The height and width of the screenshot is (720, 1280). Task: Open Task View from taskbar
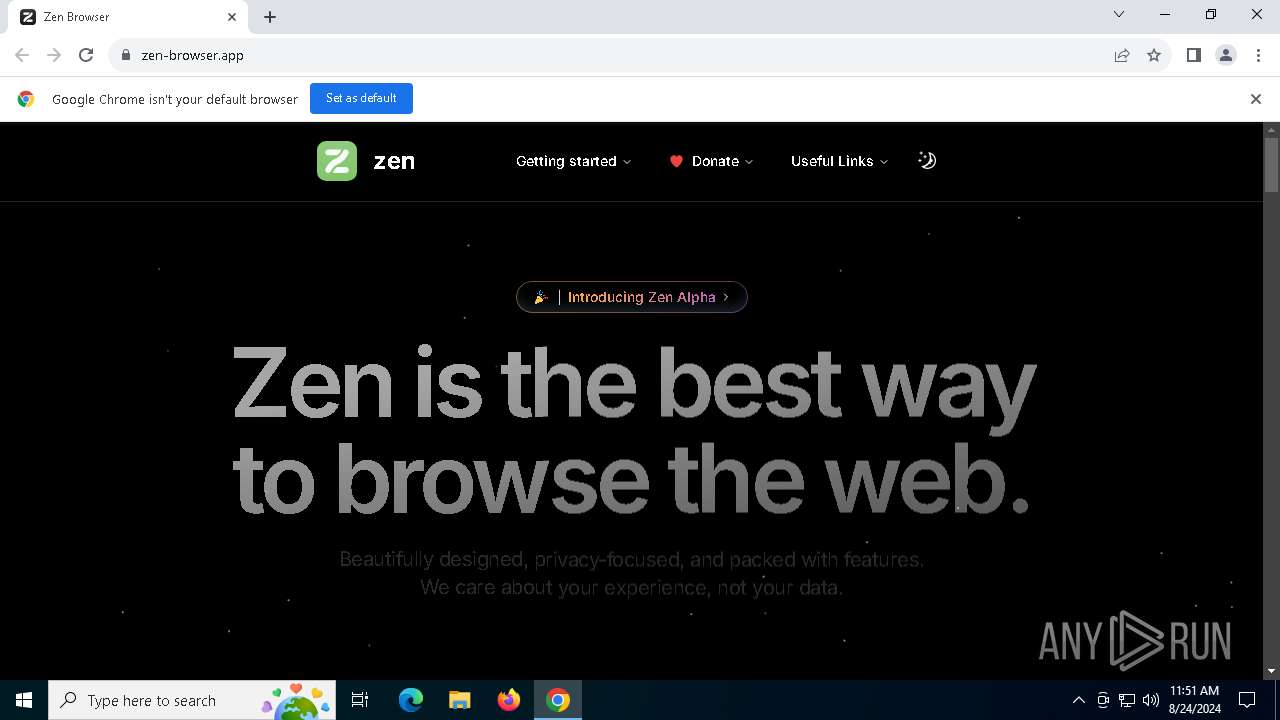(x=360, y=700)
